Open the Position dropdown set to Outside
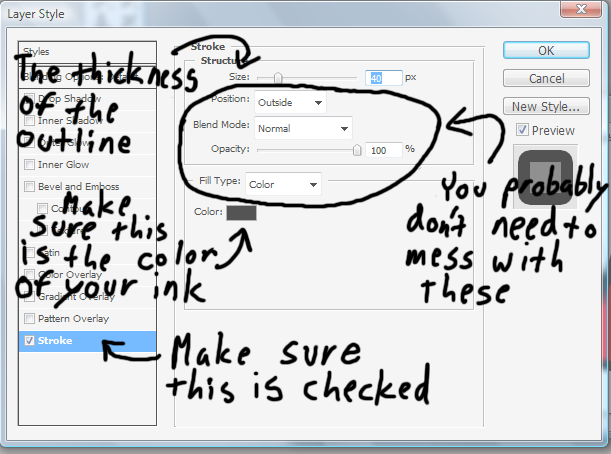The image size is (611, 454). [291, 102]
